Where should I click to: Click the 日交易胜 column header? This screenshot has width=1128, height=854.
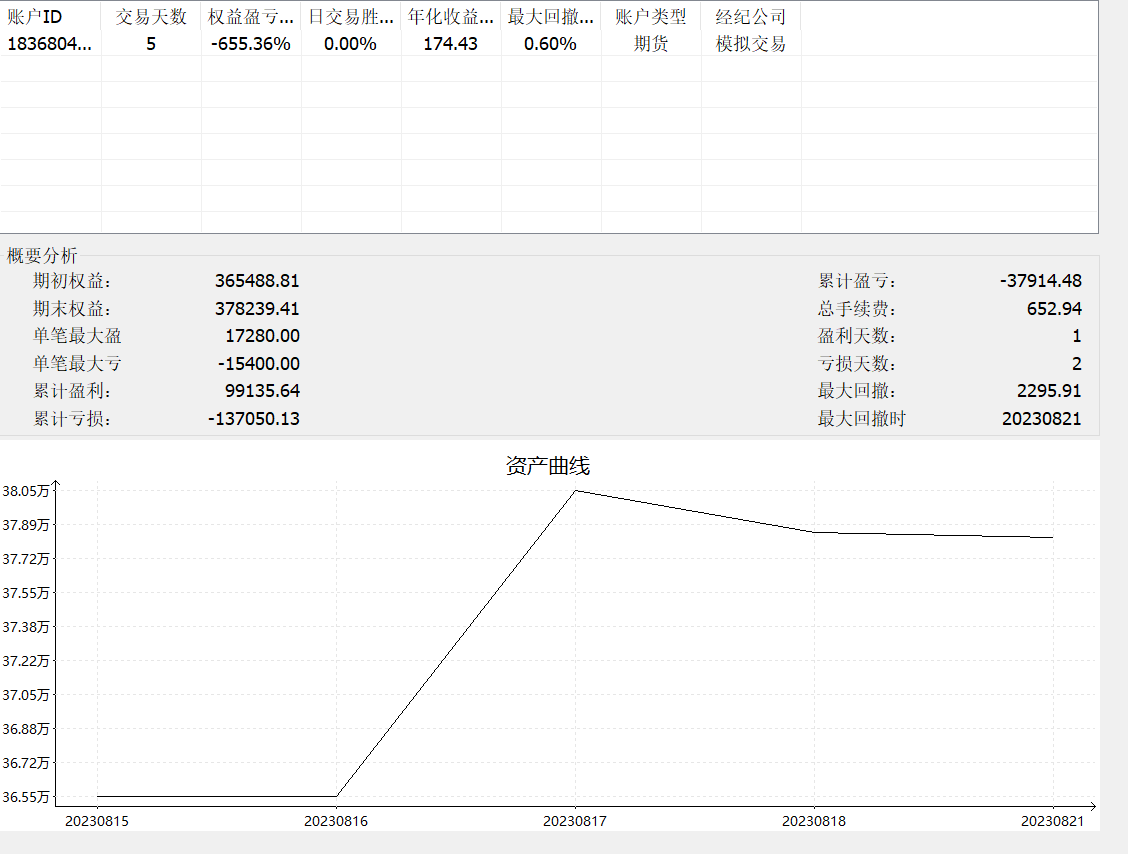350,17
